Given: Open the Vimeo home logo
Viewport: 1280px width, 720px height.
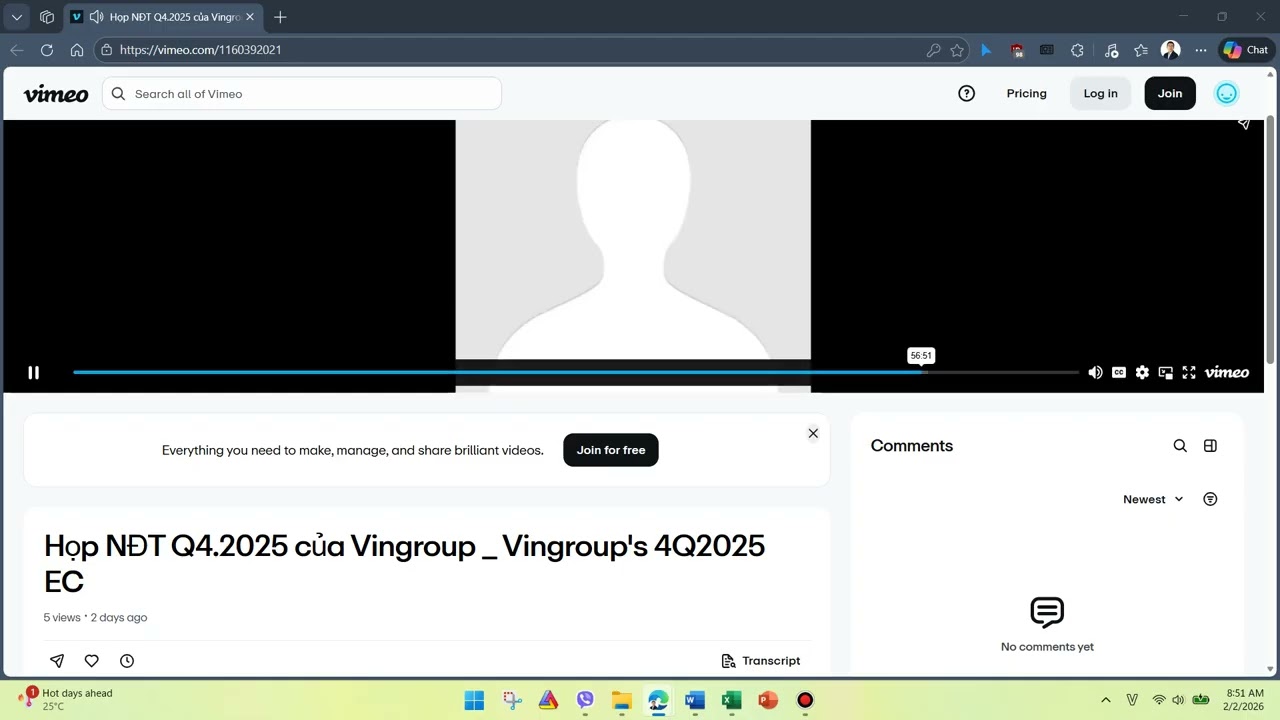Looking at the screenshot, I should pos(56,94).
